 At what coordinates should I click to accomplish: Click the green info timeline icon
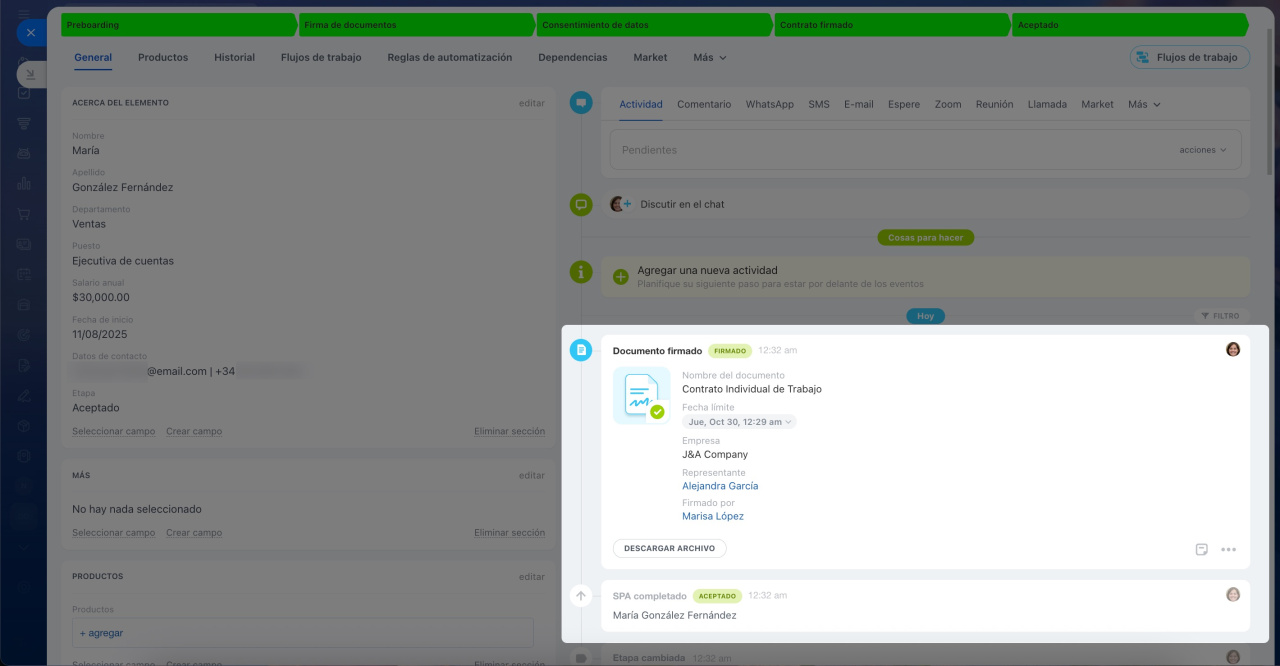(x=581, y=271)
